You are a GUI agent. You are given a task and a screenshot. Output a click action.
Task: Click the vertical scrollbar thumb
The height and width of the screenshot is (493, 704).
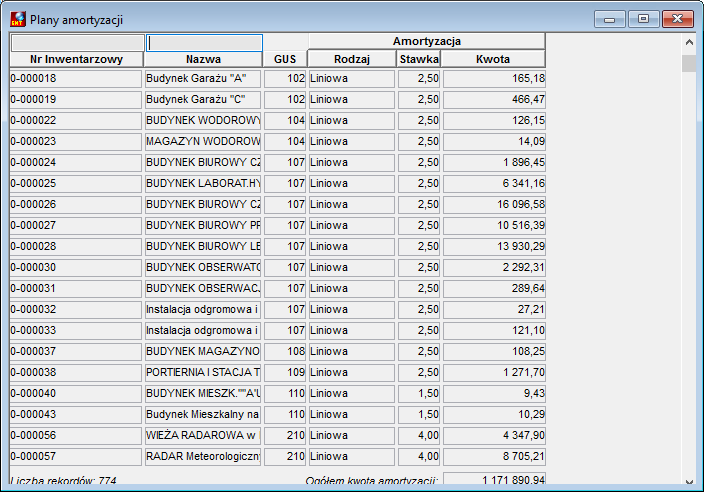click(689, 63)
